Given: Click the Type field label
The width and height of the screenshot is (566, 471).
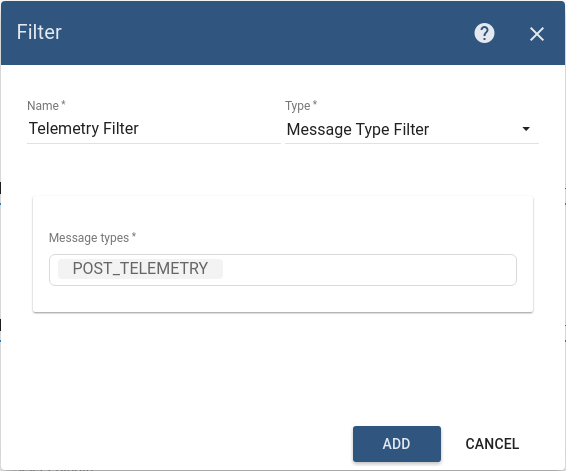Looking at the screenshot, I should click(x=297, y=106).
